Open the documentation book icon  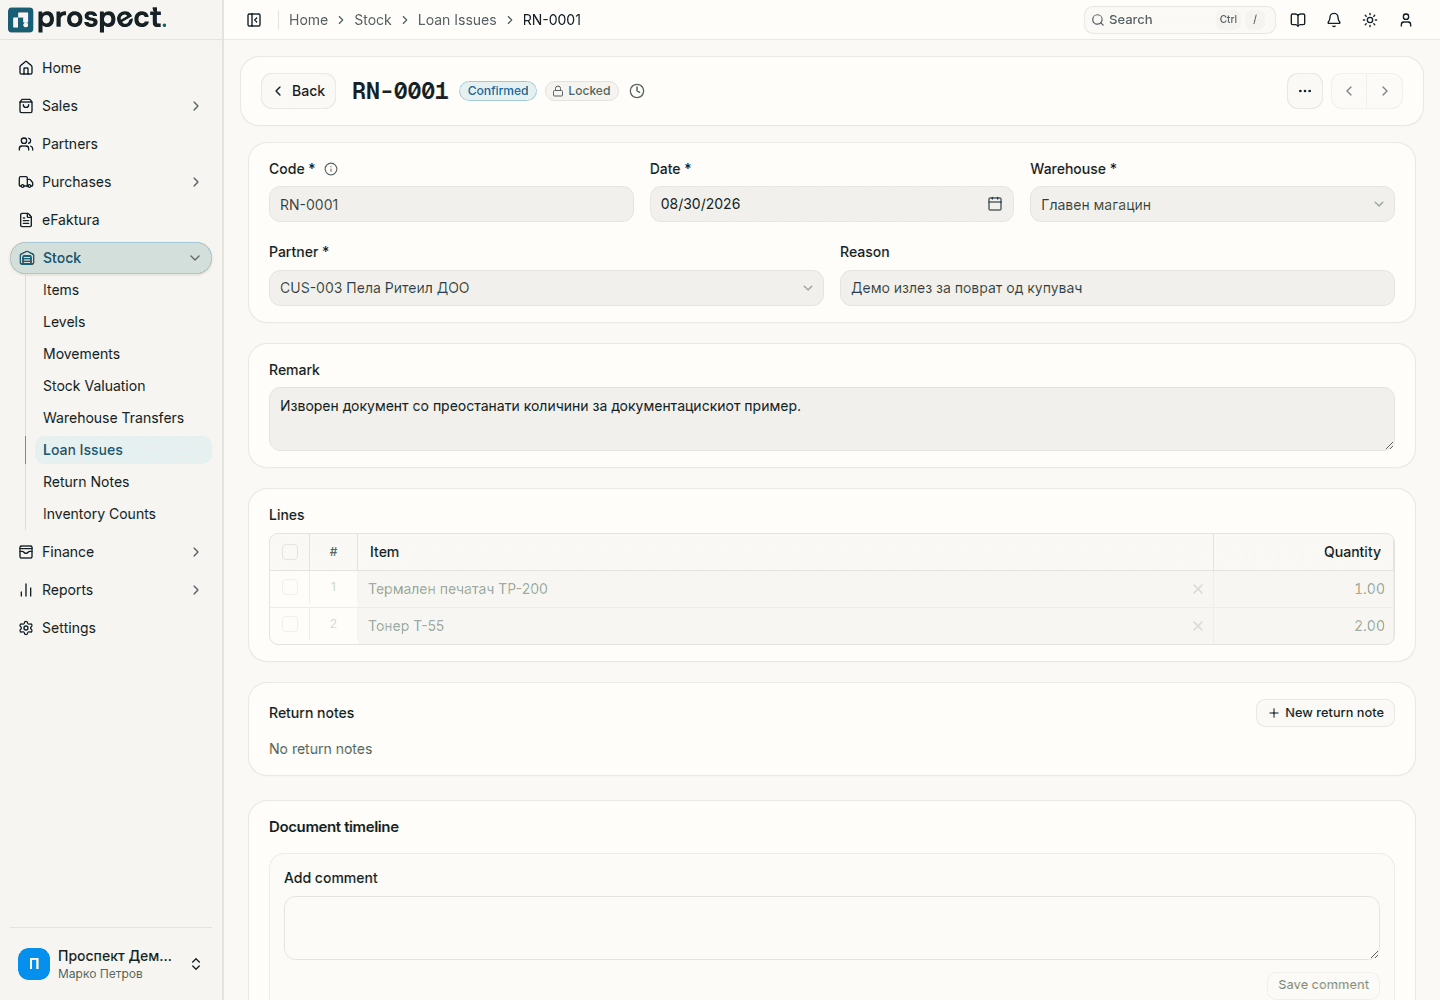coord(1298,20)
